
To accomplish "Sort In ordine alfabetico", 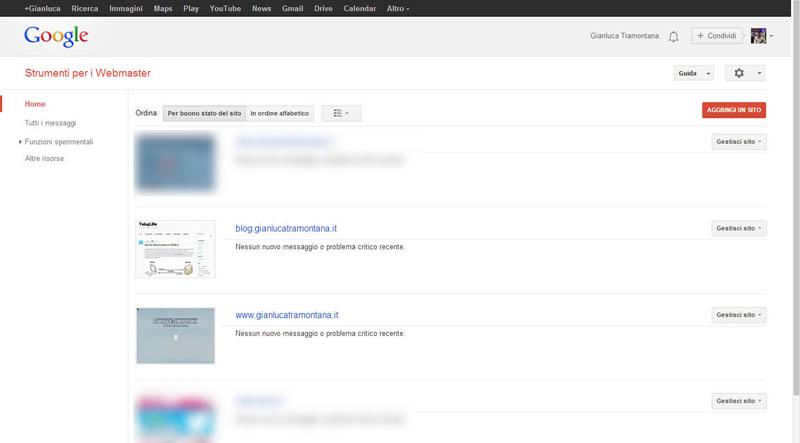I will click(280, 113).
